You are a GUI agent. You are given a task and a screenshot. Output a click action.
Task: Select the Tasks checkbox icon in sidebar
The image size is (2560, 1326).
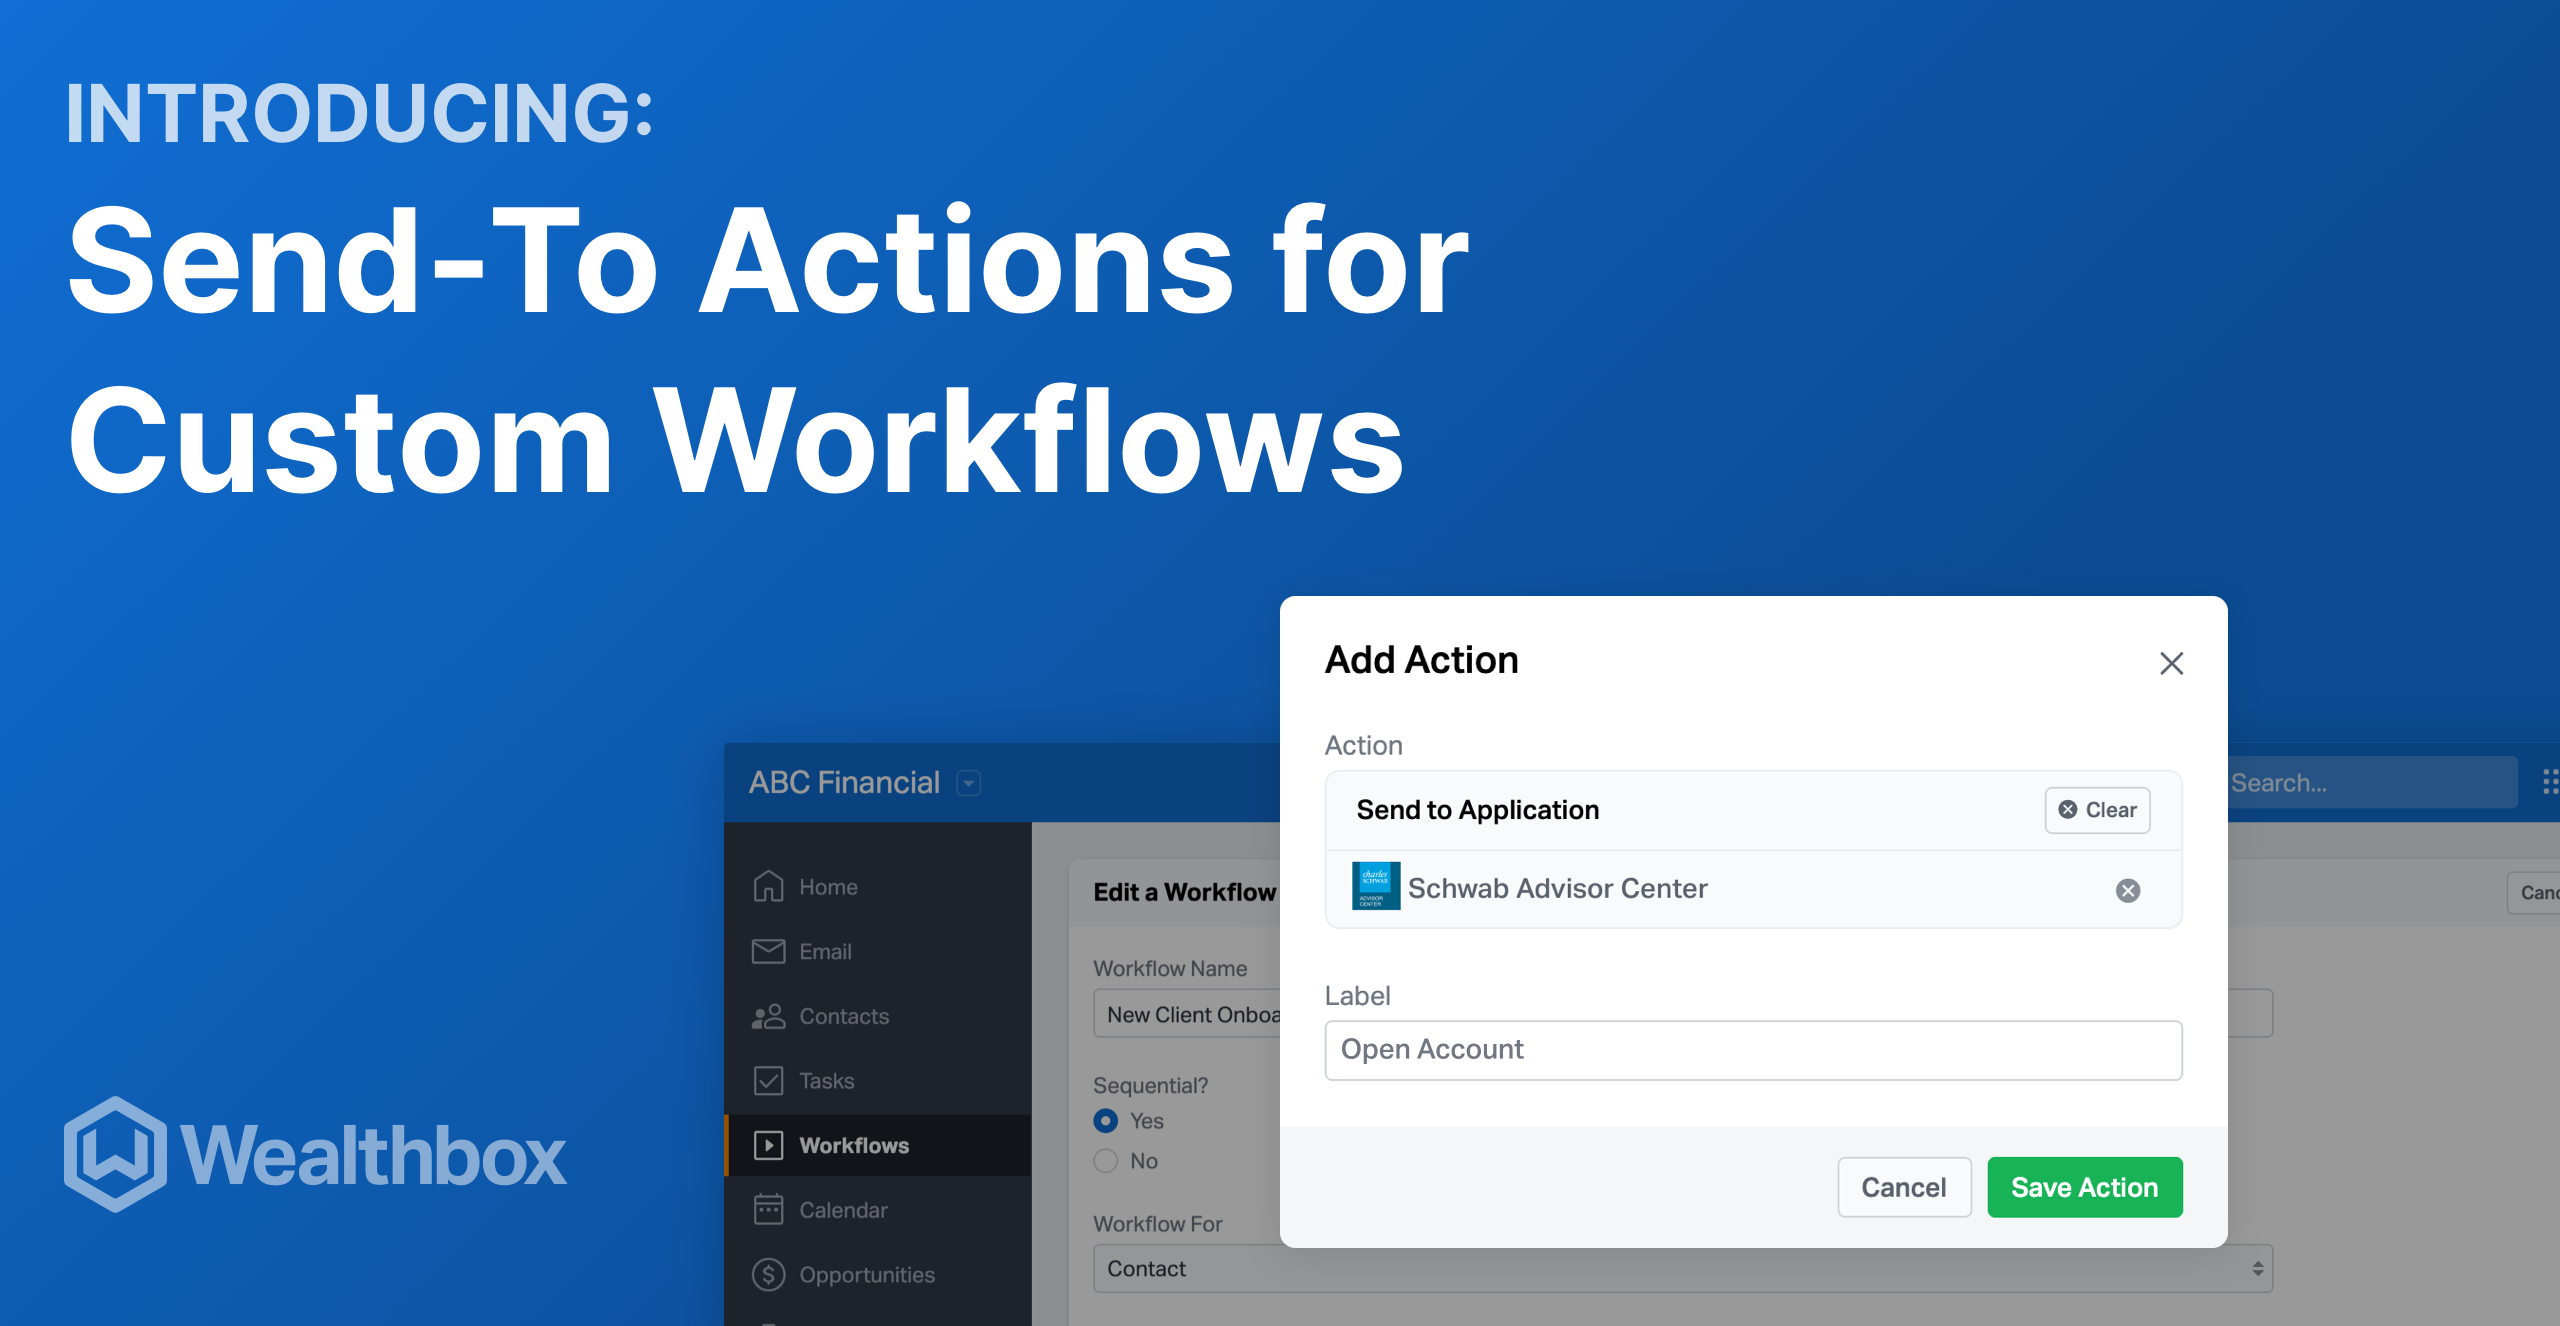[x=767, y=1081]
